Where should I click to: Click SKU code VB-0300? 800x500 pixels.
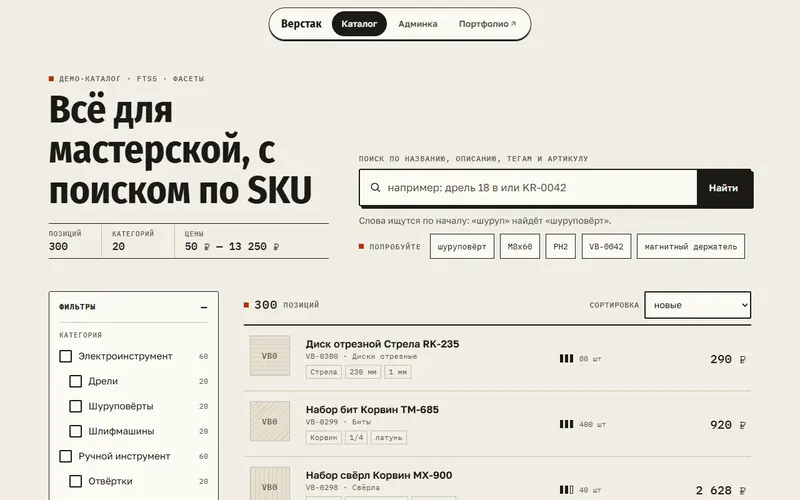point(322,357)
